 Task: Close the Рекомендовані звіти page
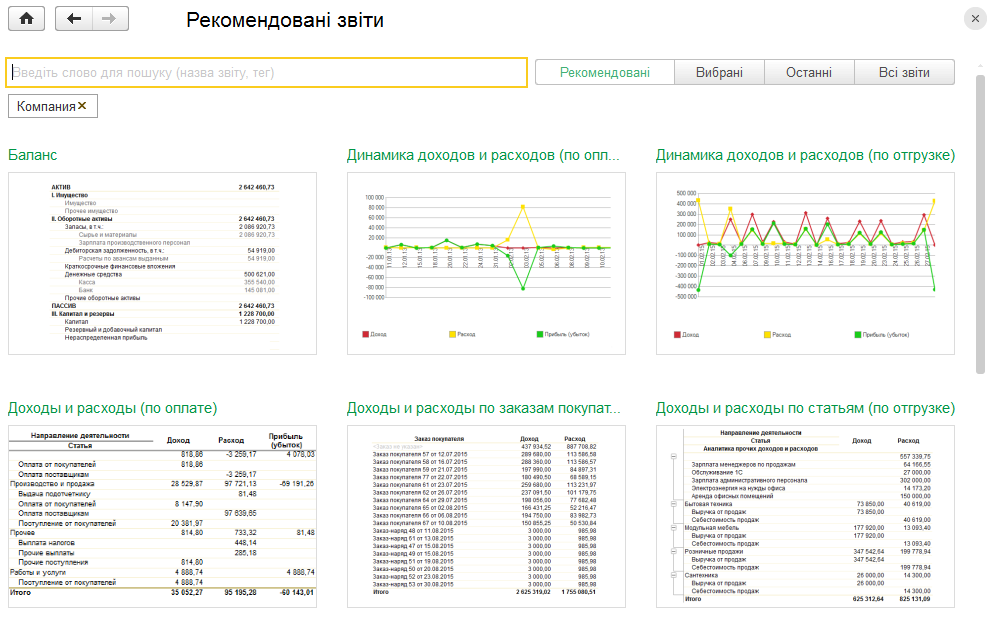[x=975, y=19]
